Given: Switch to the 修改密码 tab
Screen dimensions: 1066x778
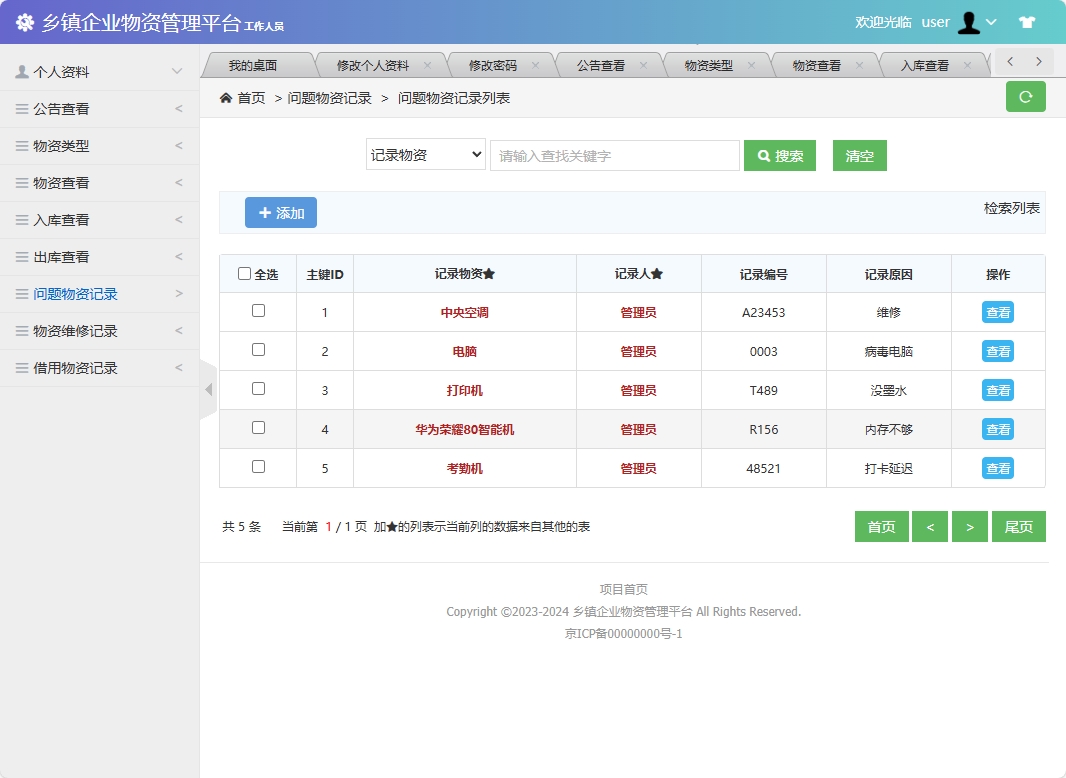Looking at the screenshot, I should [495, 62].
